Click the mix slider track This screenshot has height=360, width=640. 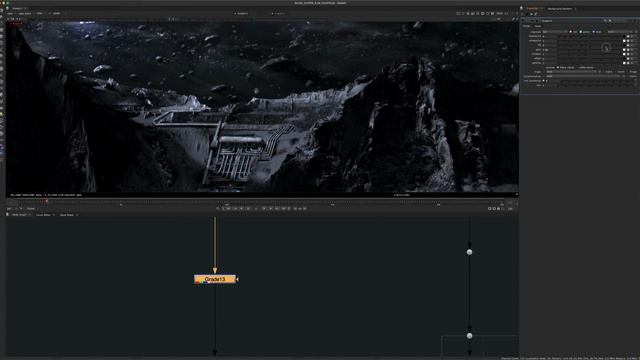(597, 85)
